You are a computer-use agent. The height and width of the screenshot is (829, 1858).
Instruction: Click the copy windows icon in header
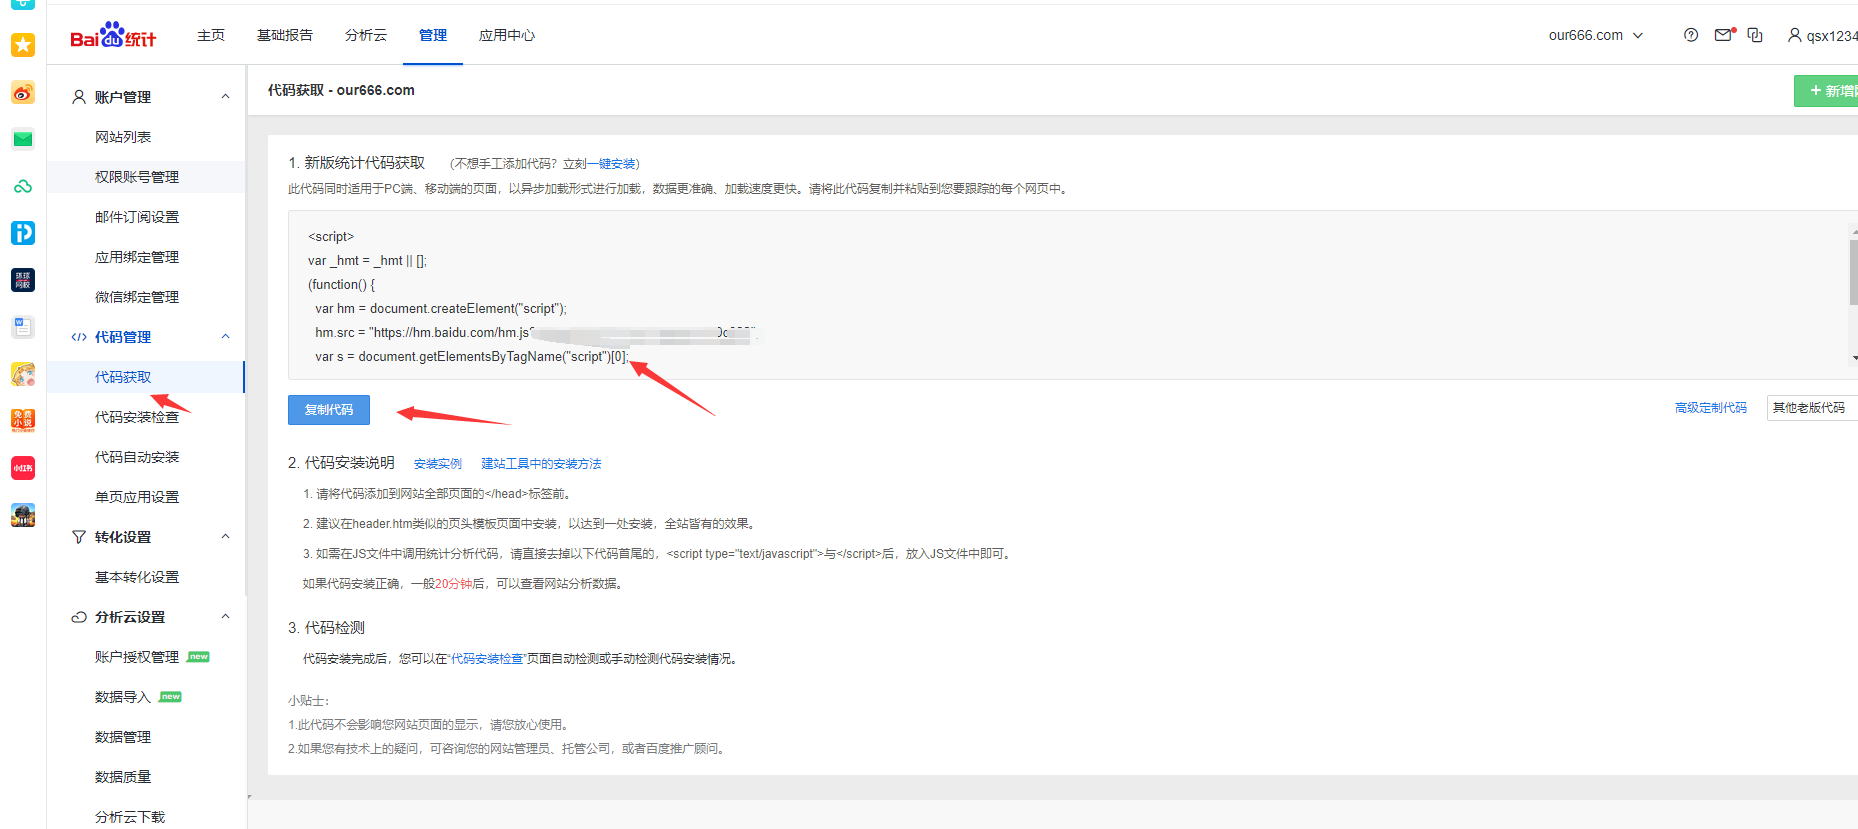click(1755, 35)
